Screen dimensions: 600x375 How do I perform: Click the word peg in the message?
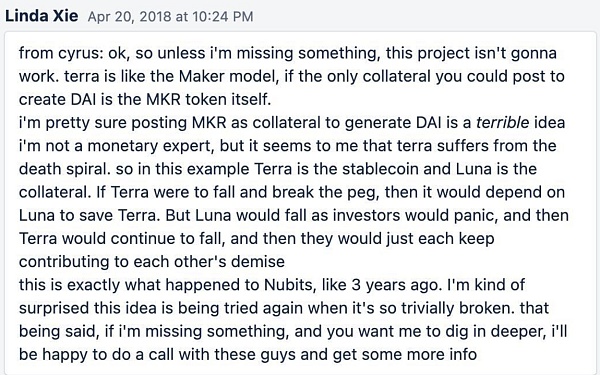tap(367, 192)
